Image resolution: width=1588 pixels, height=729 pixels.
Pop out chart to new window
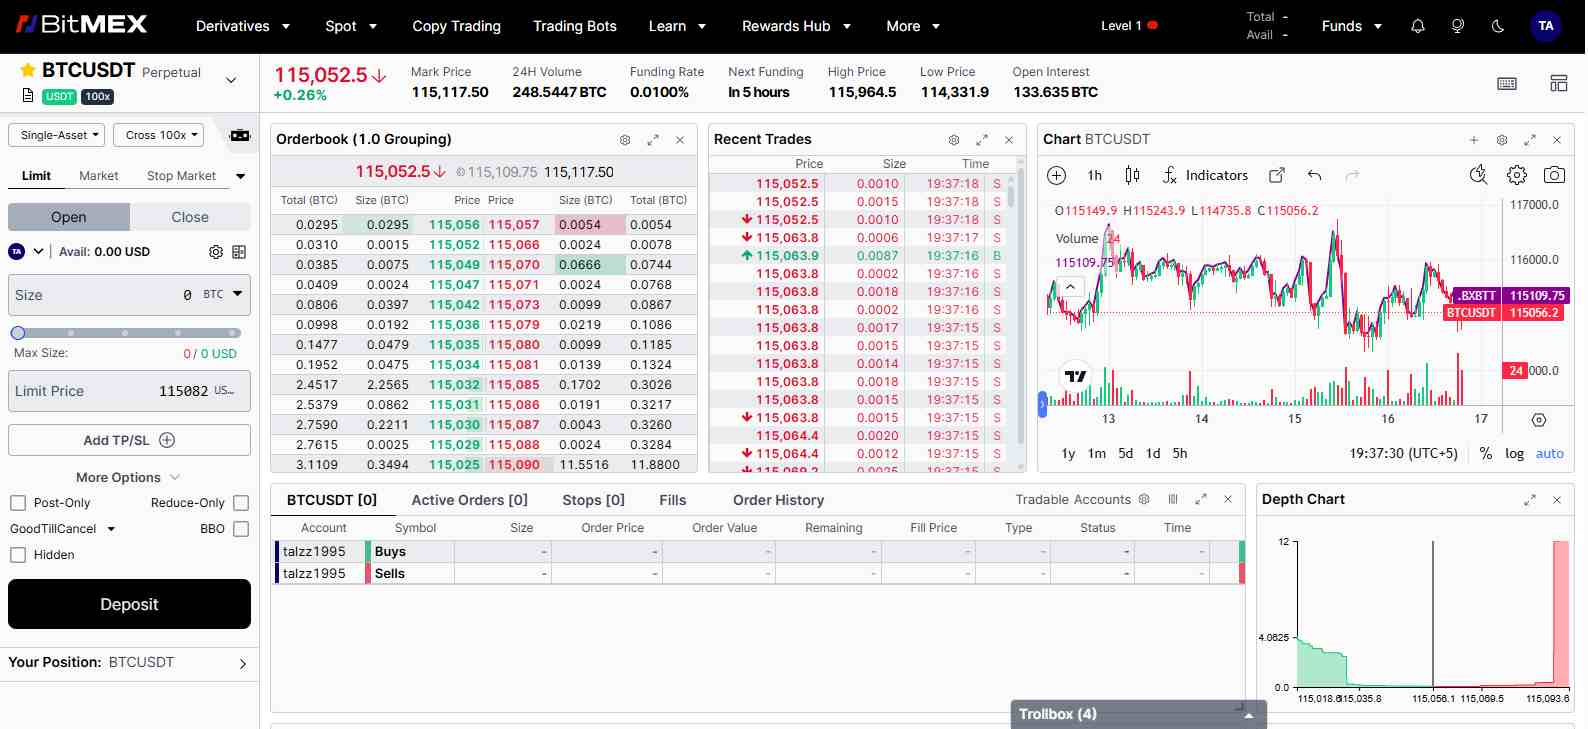[x=1276, y=176]
